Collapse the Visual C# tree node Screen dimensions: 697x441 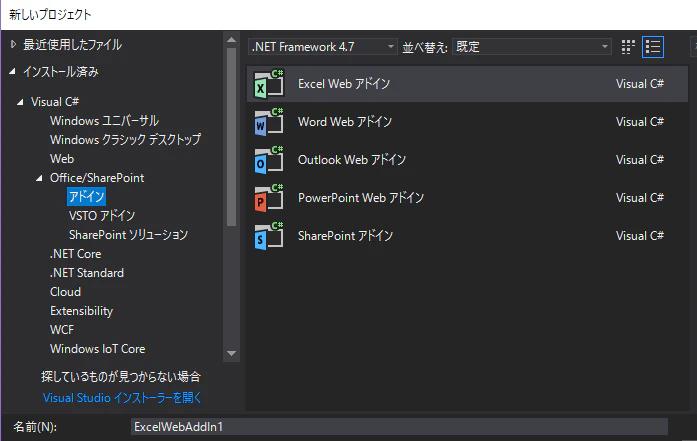click(20, 102)
